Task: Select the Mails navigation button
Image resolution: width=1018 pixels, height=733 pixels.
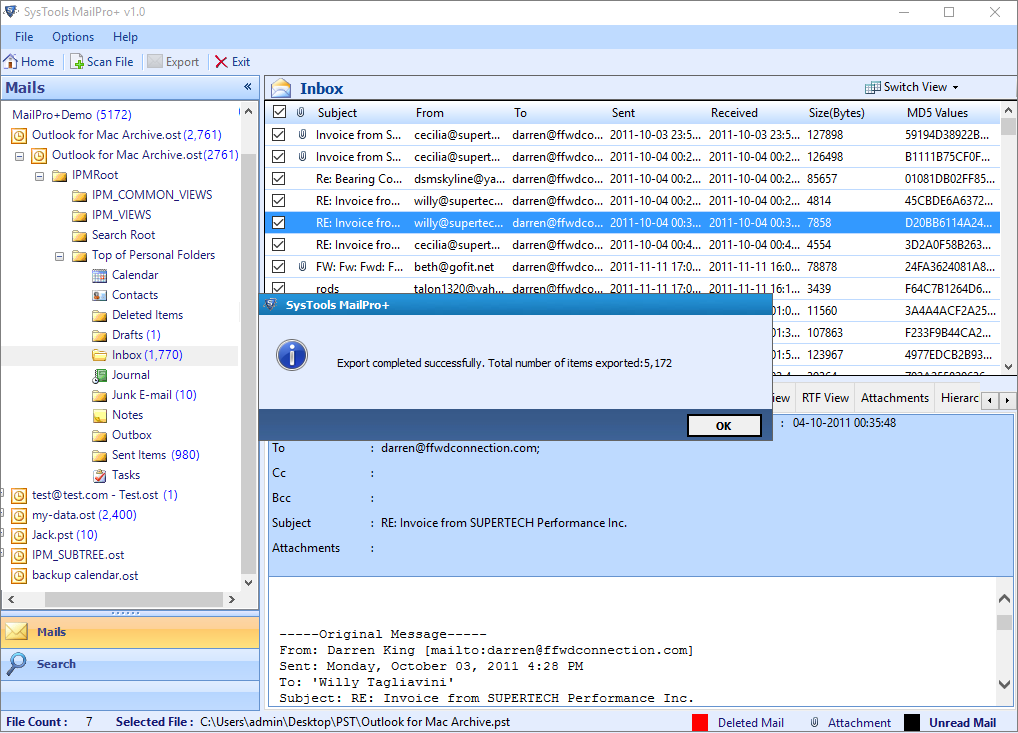Action: click(130, 632)
